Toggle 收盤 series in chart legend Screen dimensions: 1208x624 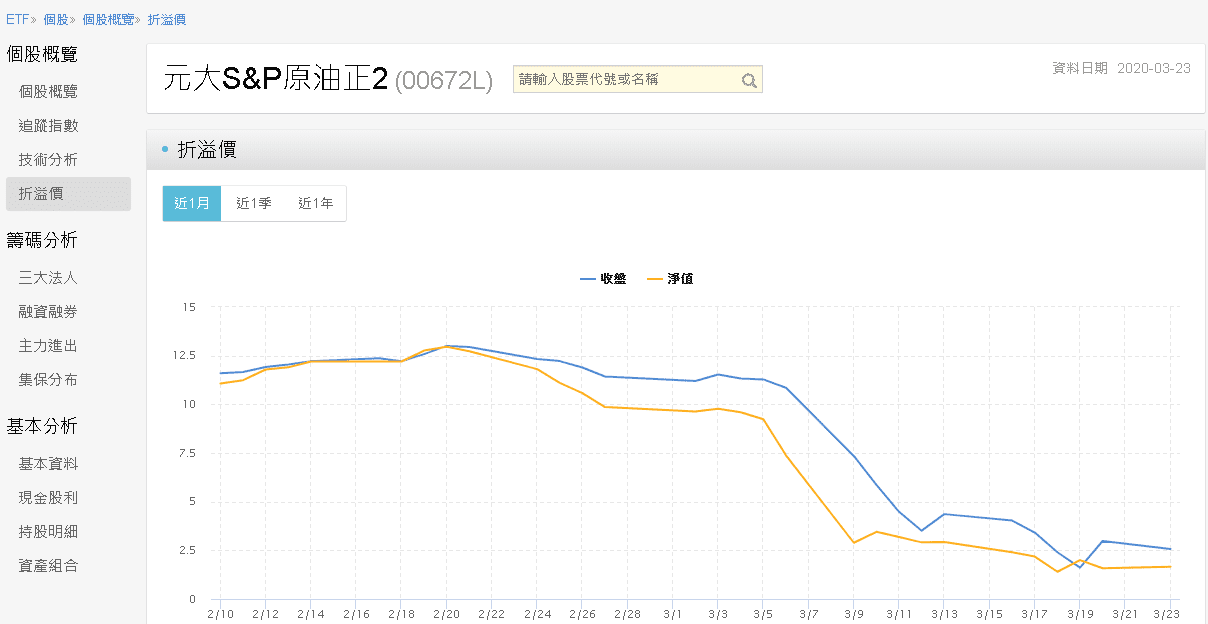(x=603, y=279)
